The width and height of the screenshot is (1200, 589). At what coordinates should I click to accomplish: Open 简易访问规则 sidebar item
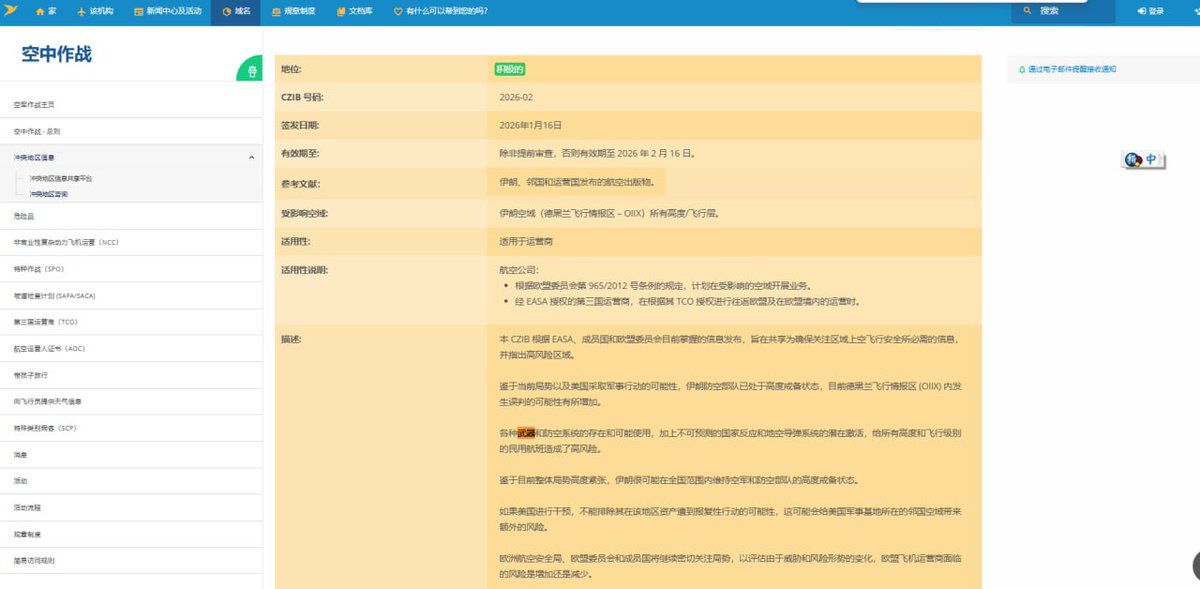coord(34,561)
